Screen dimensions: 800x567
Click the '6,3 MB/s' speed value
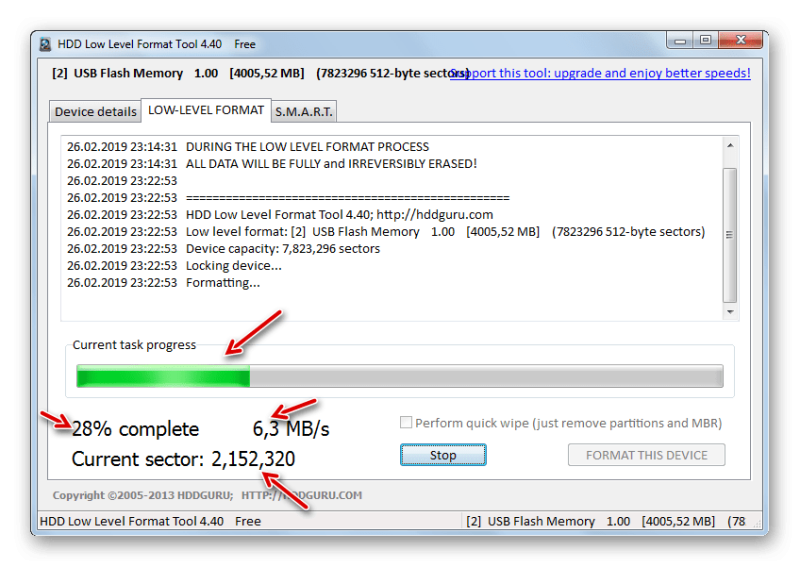click(291, 429)
